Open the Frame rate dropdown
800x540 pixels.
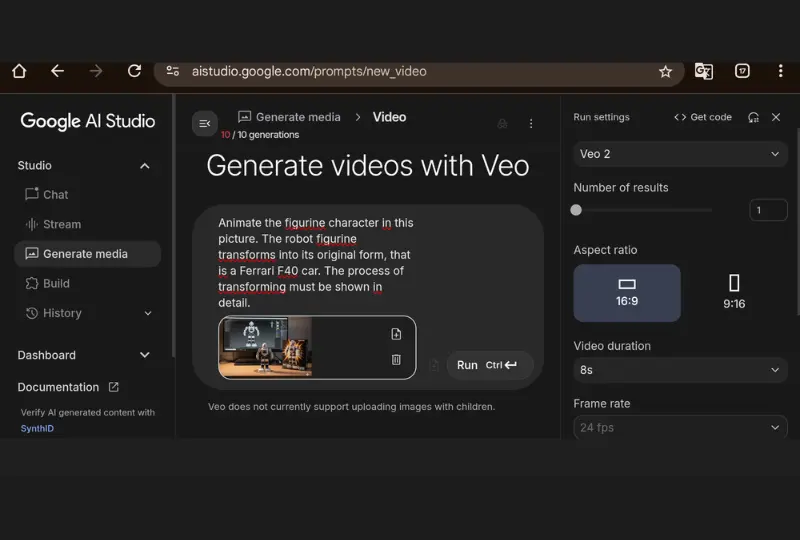[x=680, y=427]
